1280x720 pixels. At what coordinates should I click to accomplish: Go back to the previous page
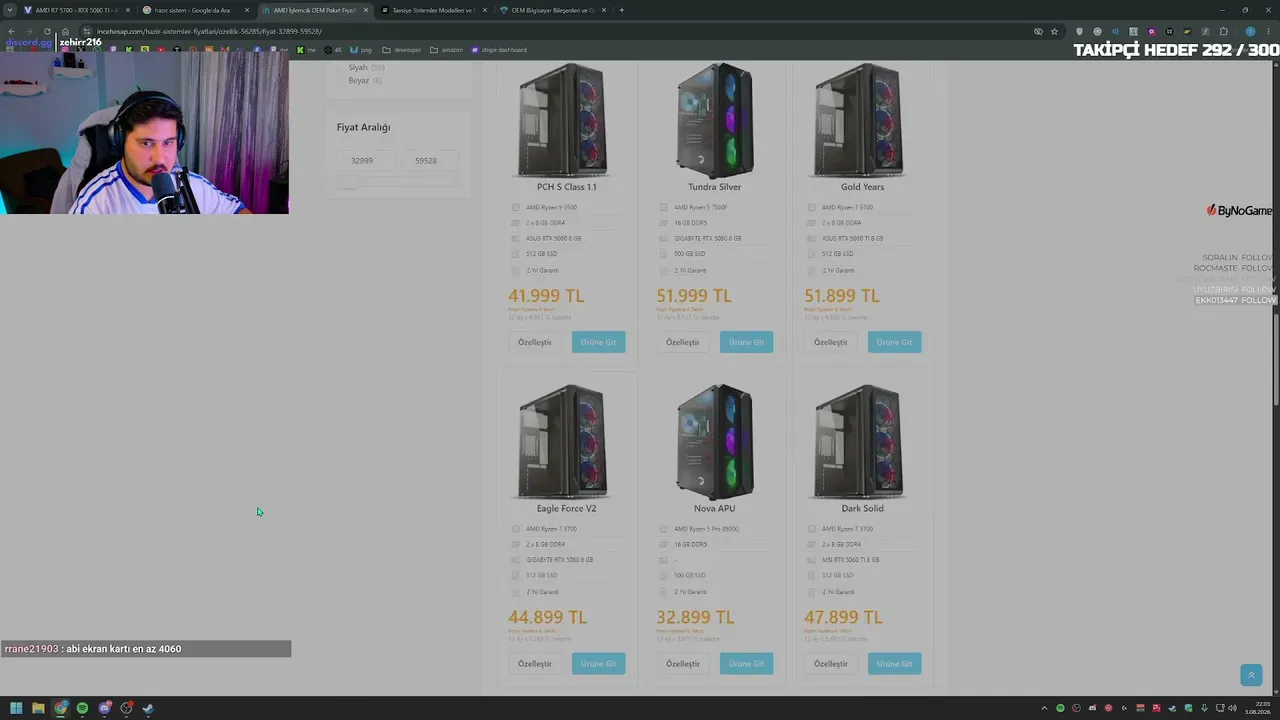[x=12, y=31]
